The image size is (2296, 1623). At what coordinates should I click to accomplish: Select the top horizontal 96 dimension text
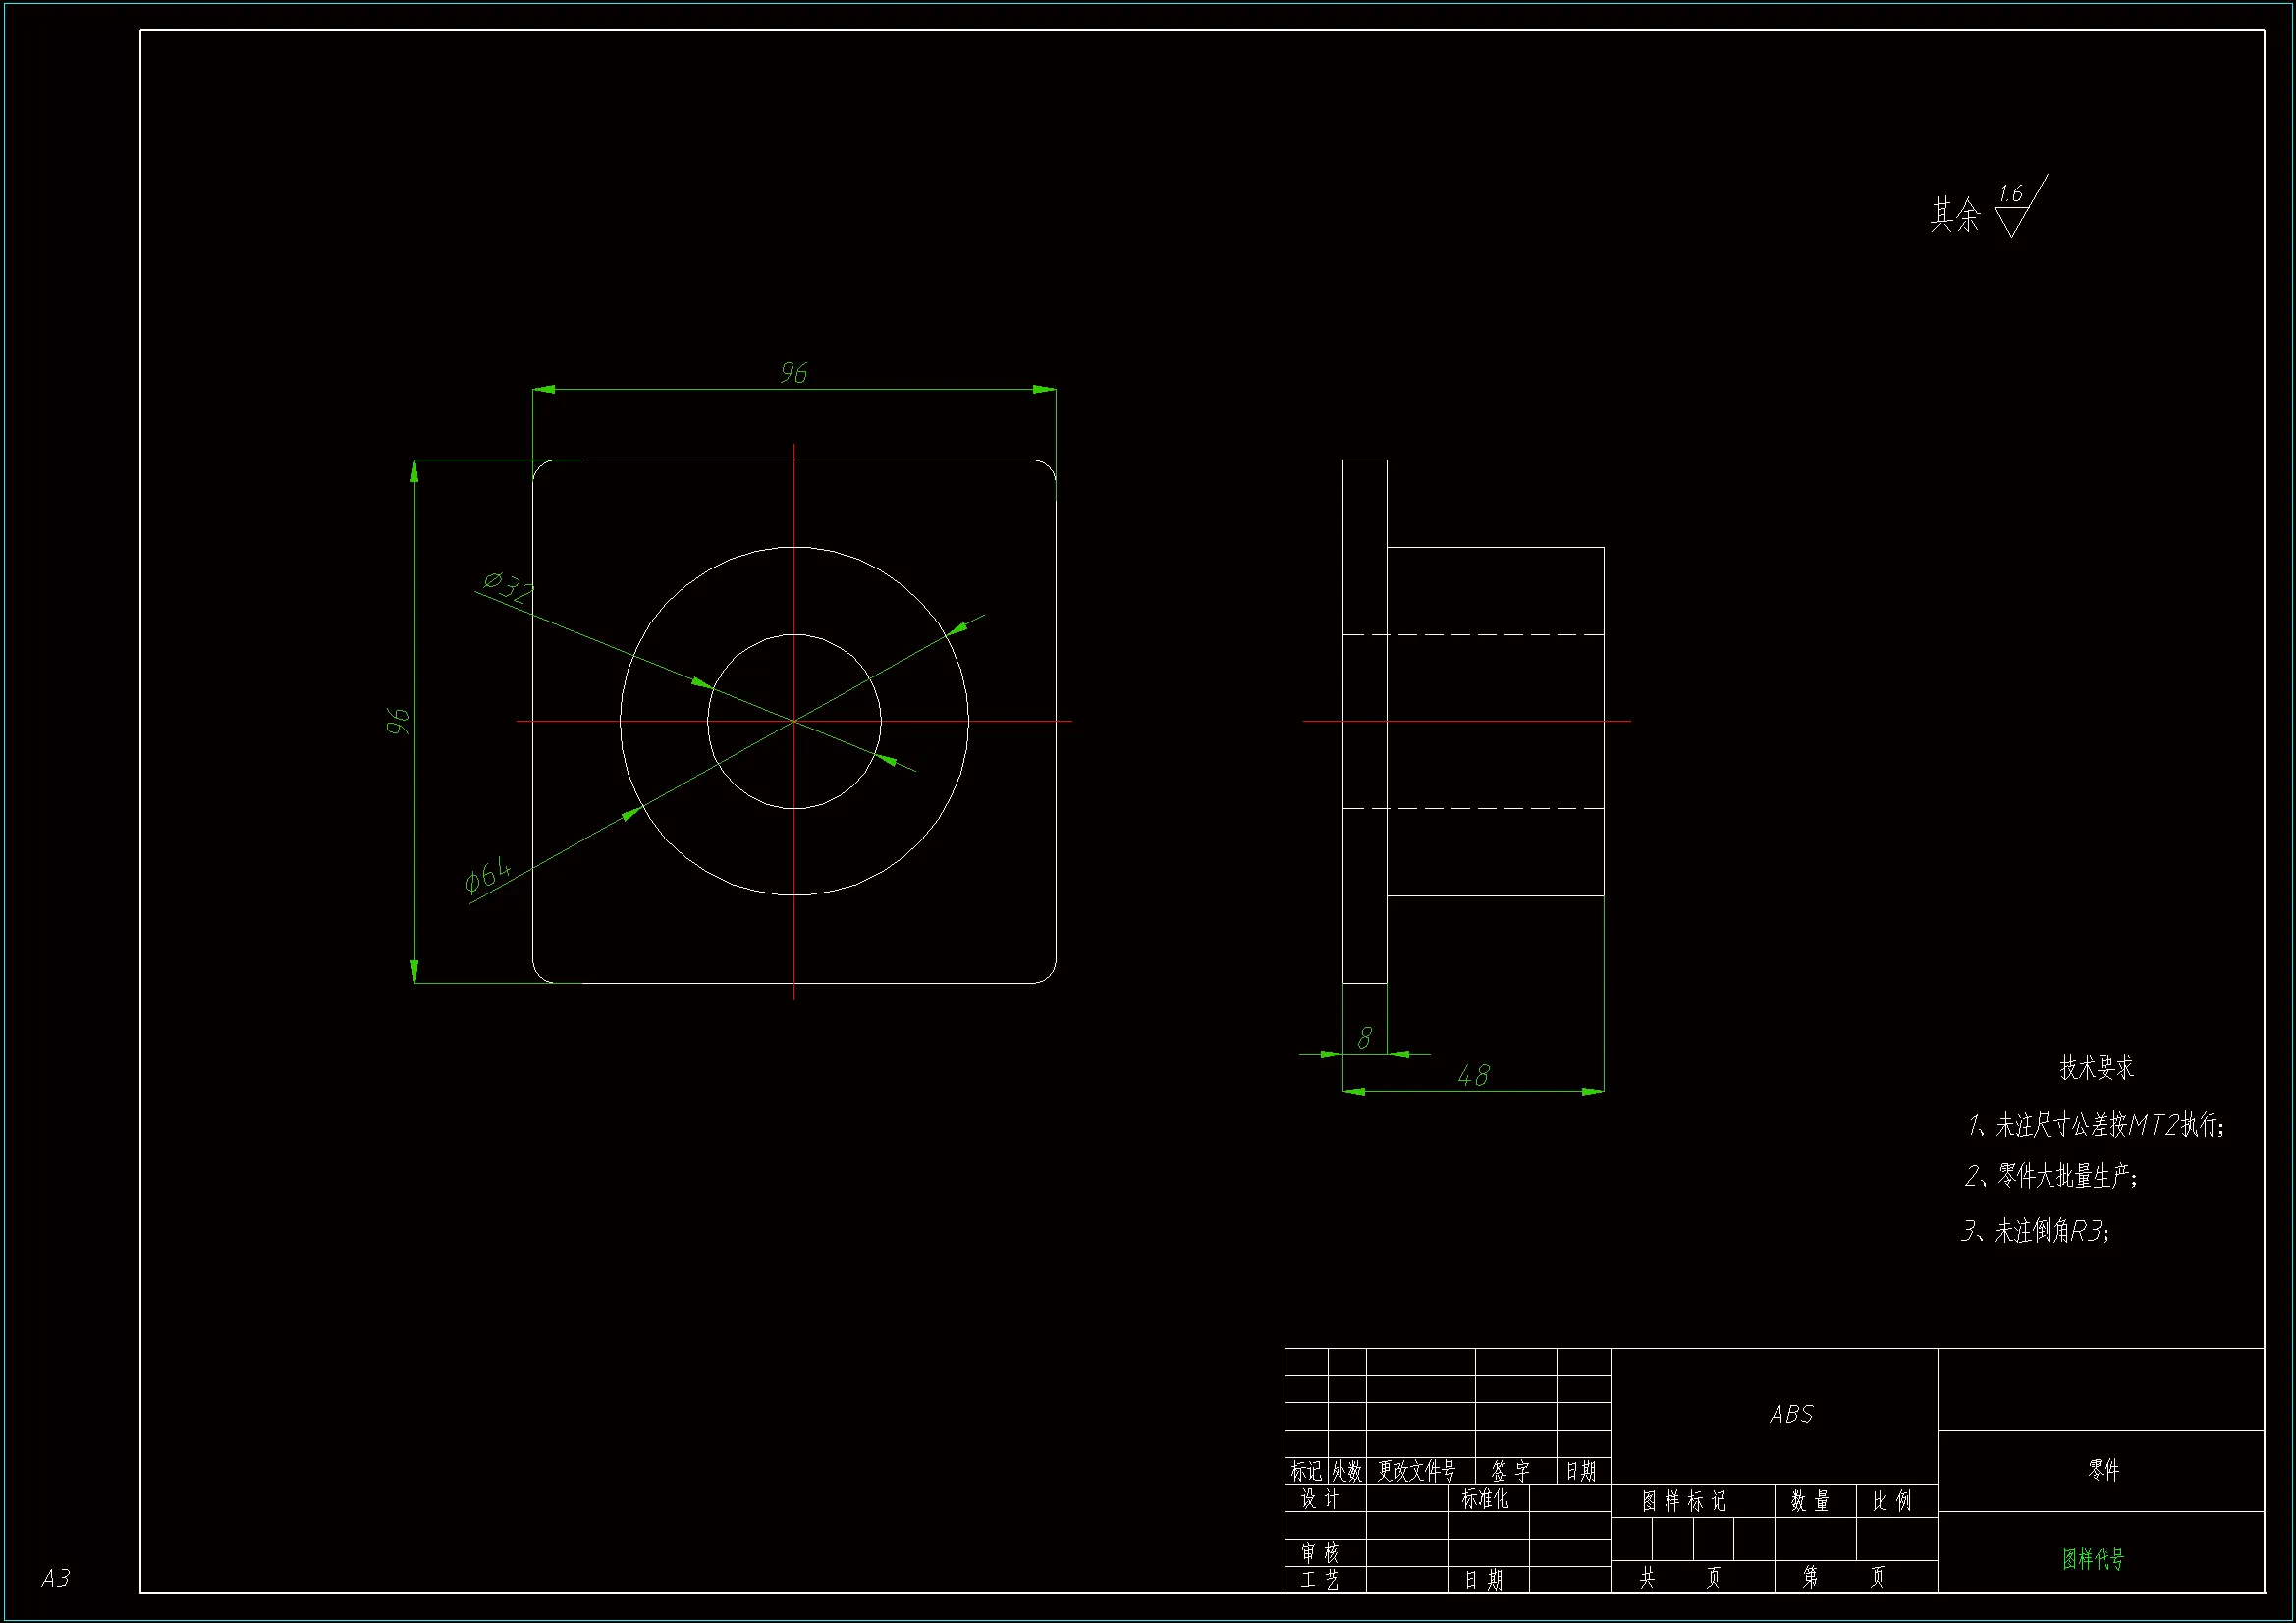pos(793,373)
